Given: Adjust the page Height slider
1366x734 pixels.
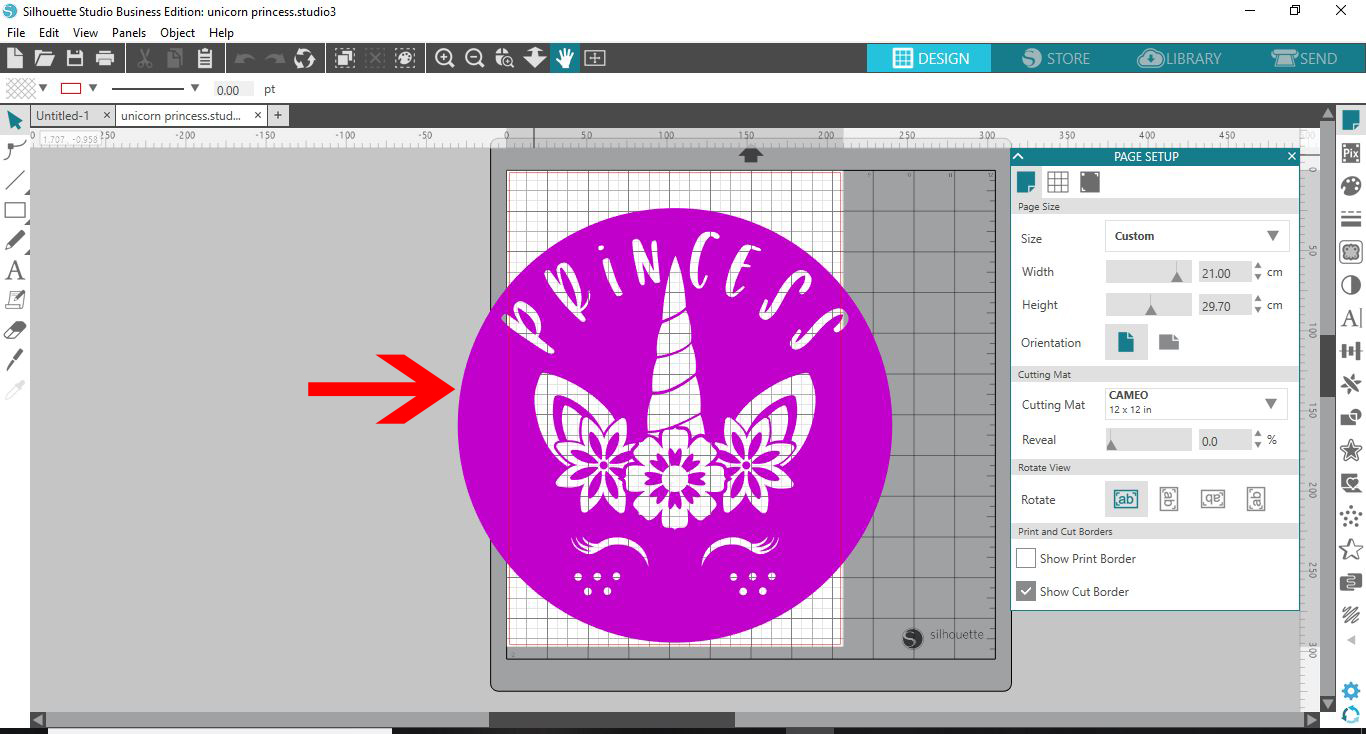Looking at the screenshot, I should point(1148,305).
